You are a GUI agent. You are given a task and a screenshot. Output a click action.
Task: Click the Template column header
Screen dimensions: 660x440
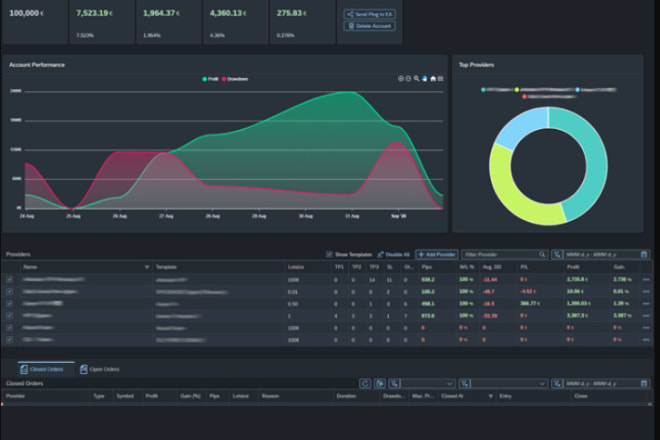coord(166,267)
